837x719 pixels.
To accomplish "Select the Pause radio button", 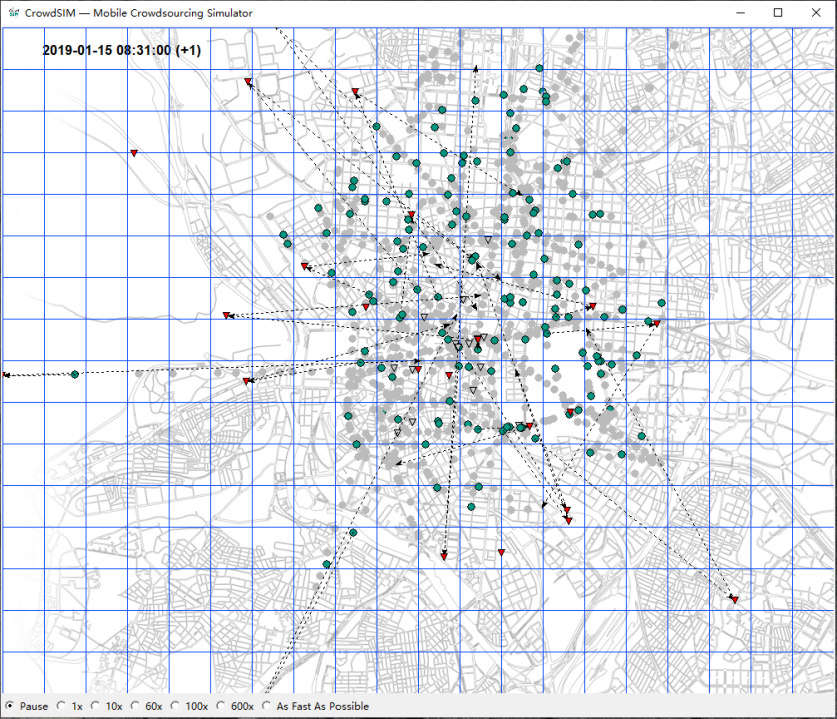I will click(10, 706).
